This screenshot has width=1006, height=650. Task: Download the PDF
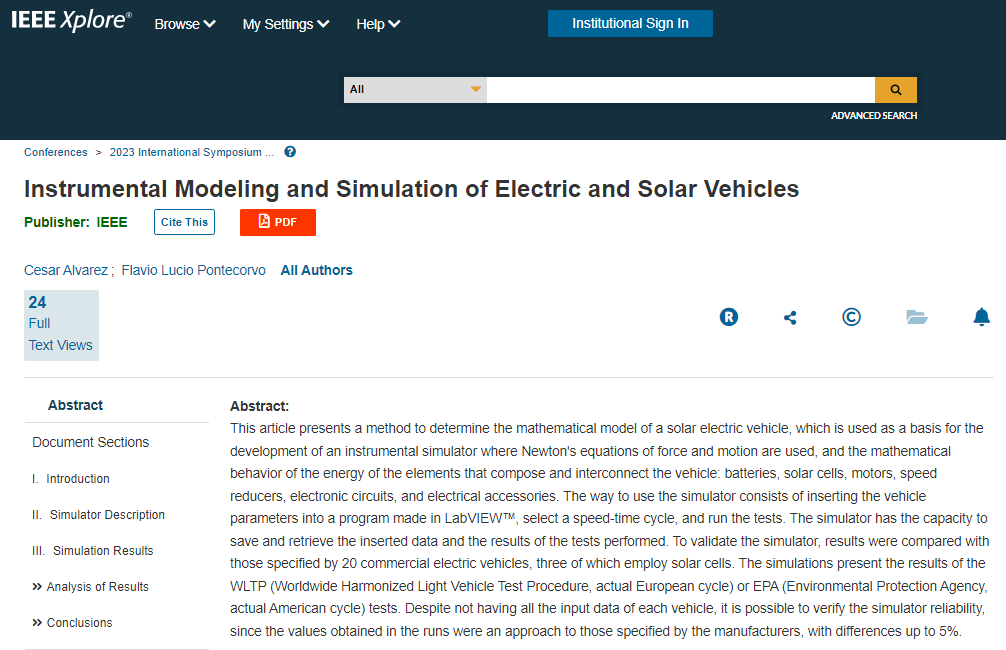tap(277, 222)
